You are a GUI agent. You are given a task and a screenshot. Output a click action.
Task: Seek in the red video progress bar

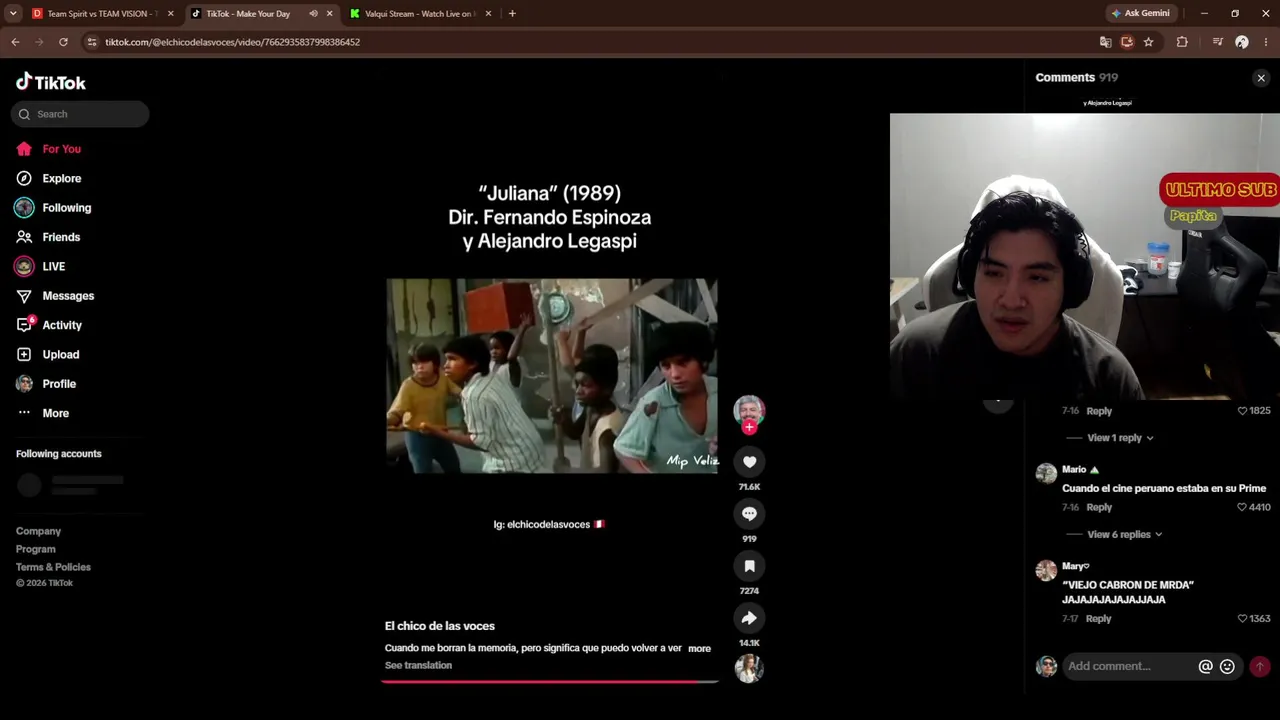550,682
